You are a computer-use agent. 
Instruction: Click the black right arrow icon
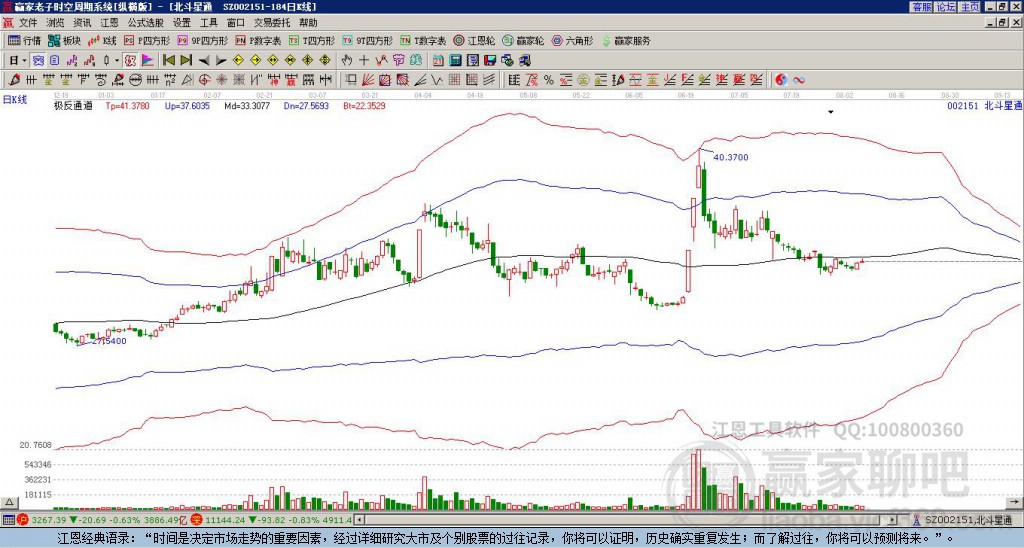[221, 61]
